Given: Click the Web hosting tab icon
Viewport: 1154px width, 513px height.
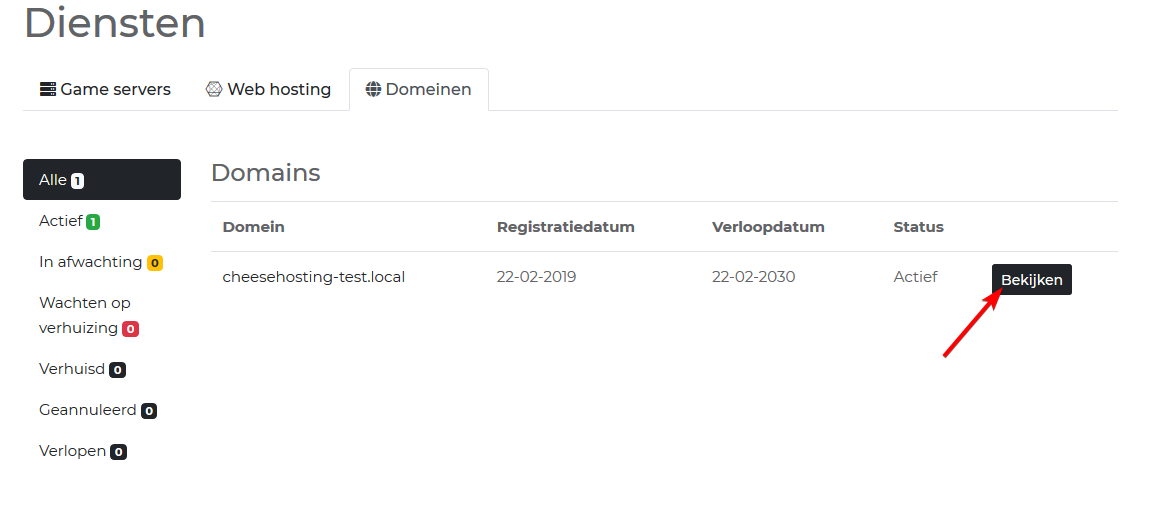Looking at the screenshot, I should 214,89.
